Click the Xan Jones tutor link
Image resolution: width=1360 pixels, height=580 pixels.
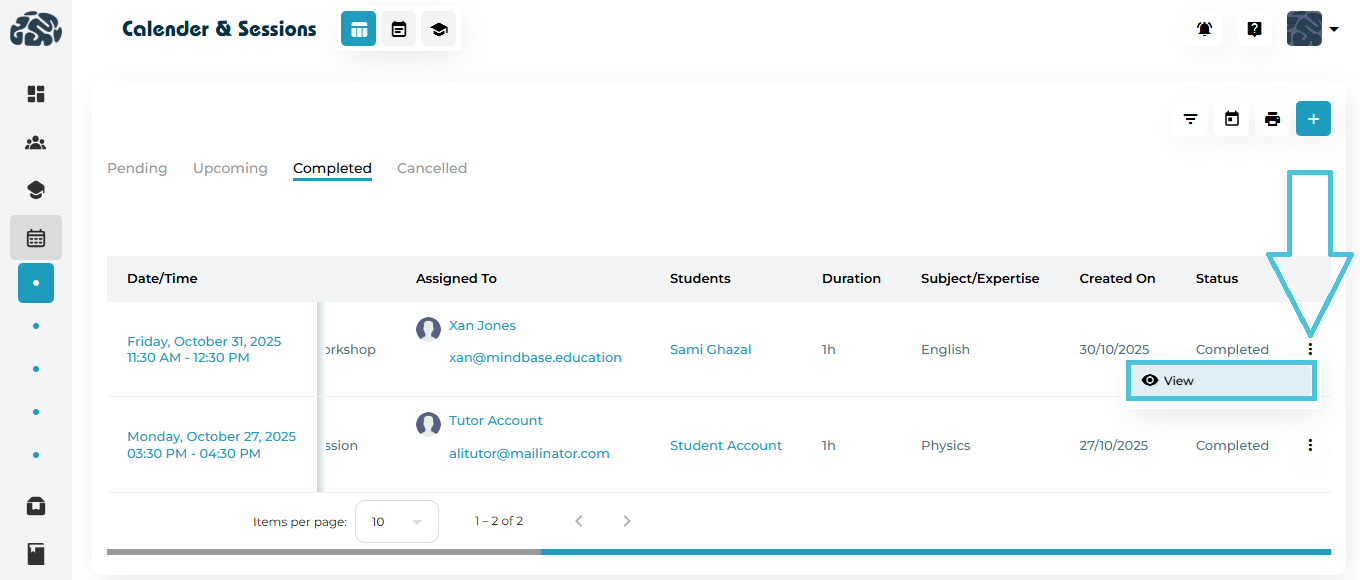[482, 325]
